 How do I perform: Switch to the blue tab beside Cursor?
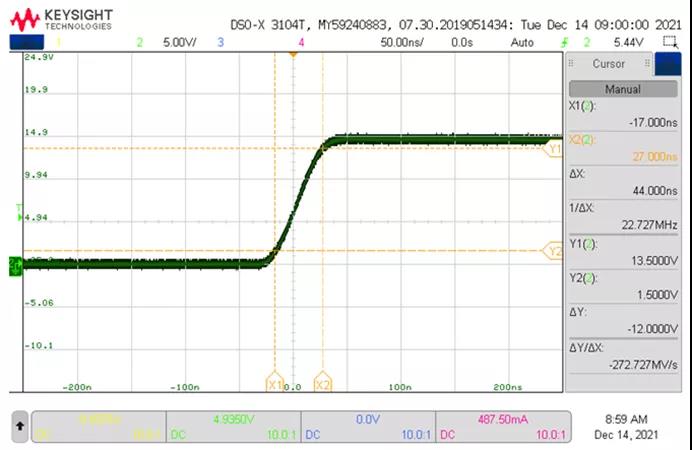(x=665, y=64)
